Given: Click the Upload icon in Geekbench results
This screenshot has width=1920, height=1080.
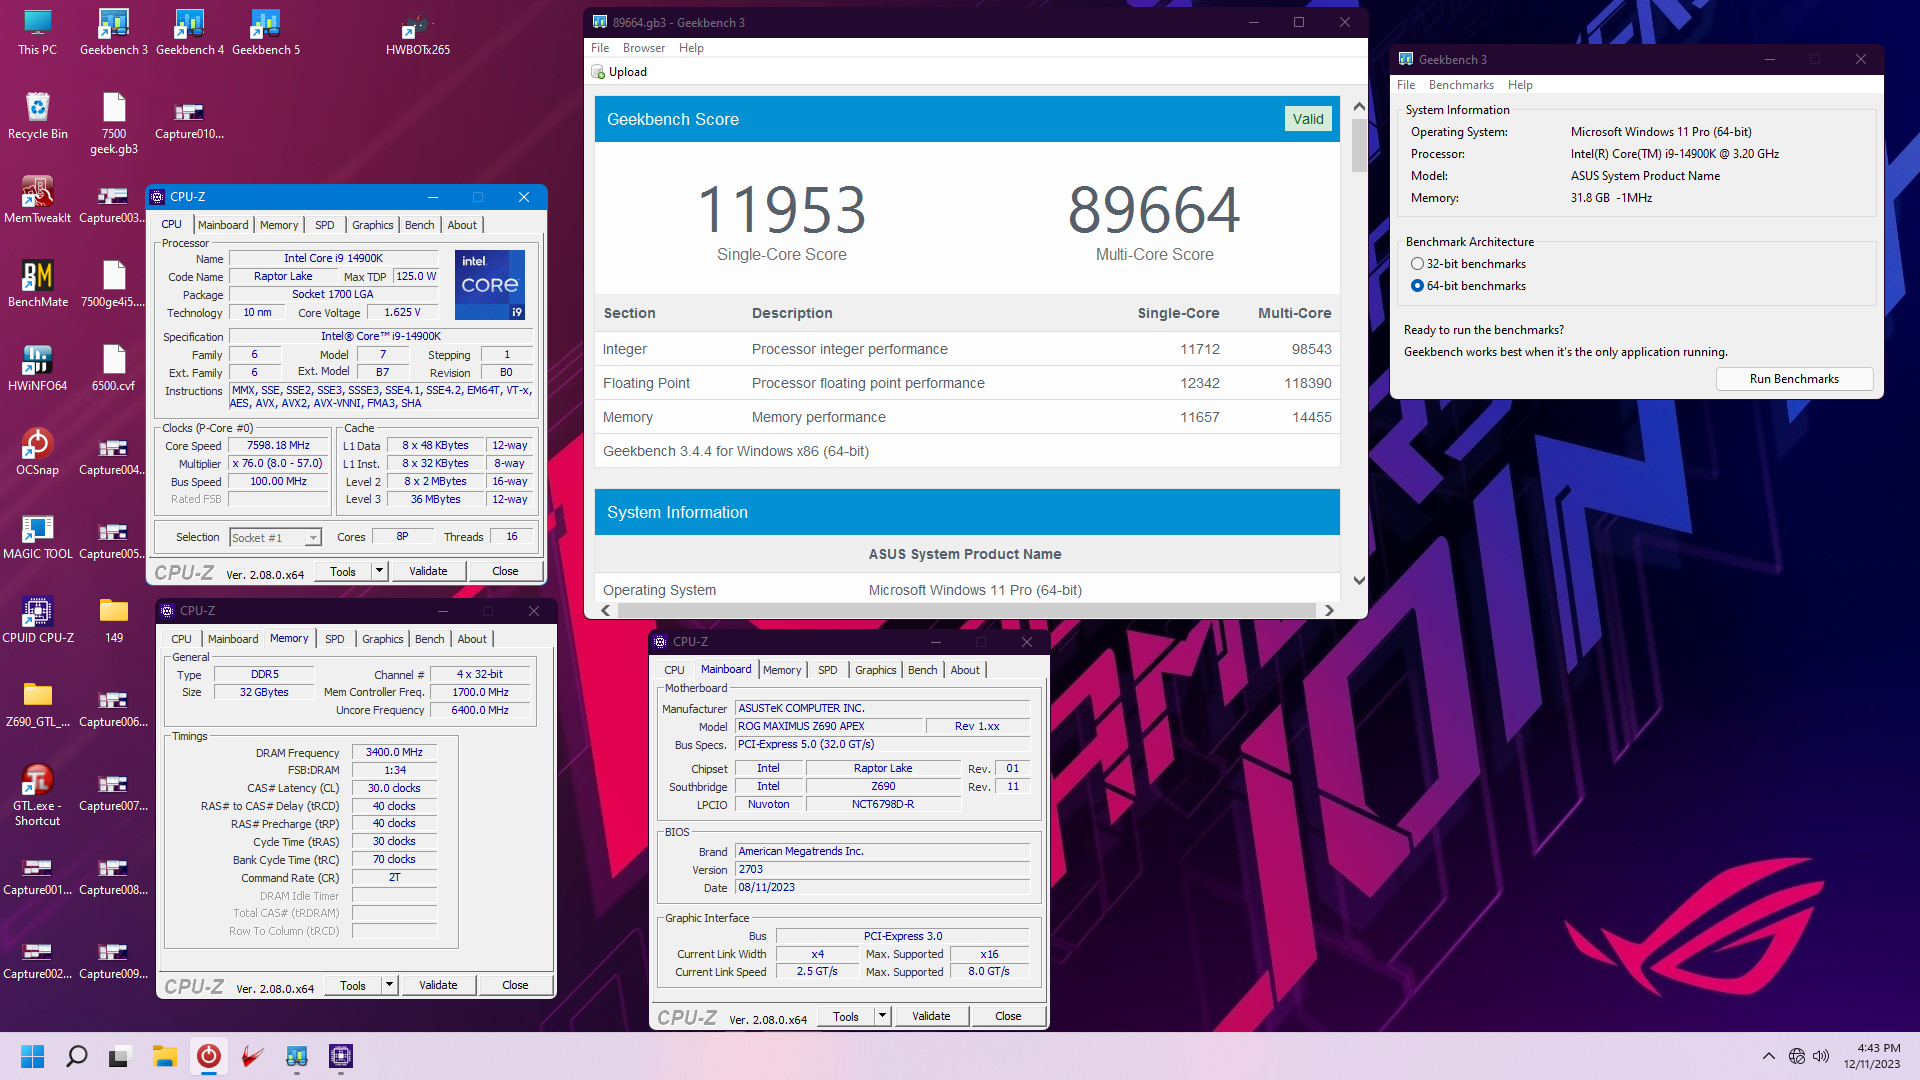Looking at the screenshot, I should (598, 72).
